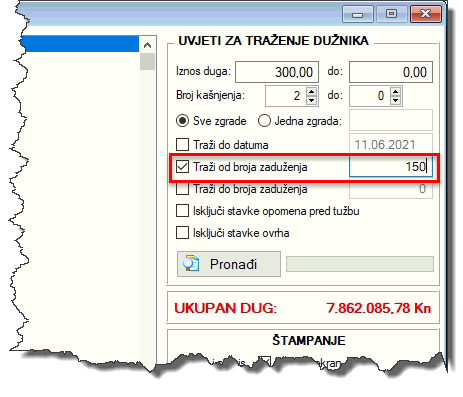The height and width of the screenshot is (397, 463).
Task: Click the Pronađi search icon
Action: [x=191, y=263]
